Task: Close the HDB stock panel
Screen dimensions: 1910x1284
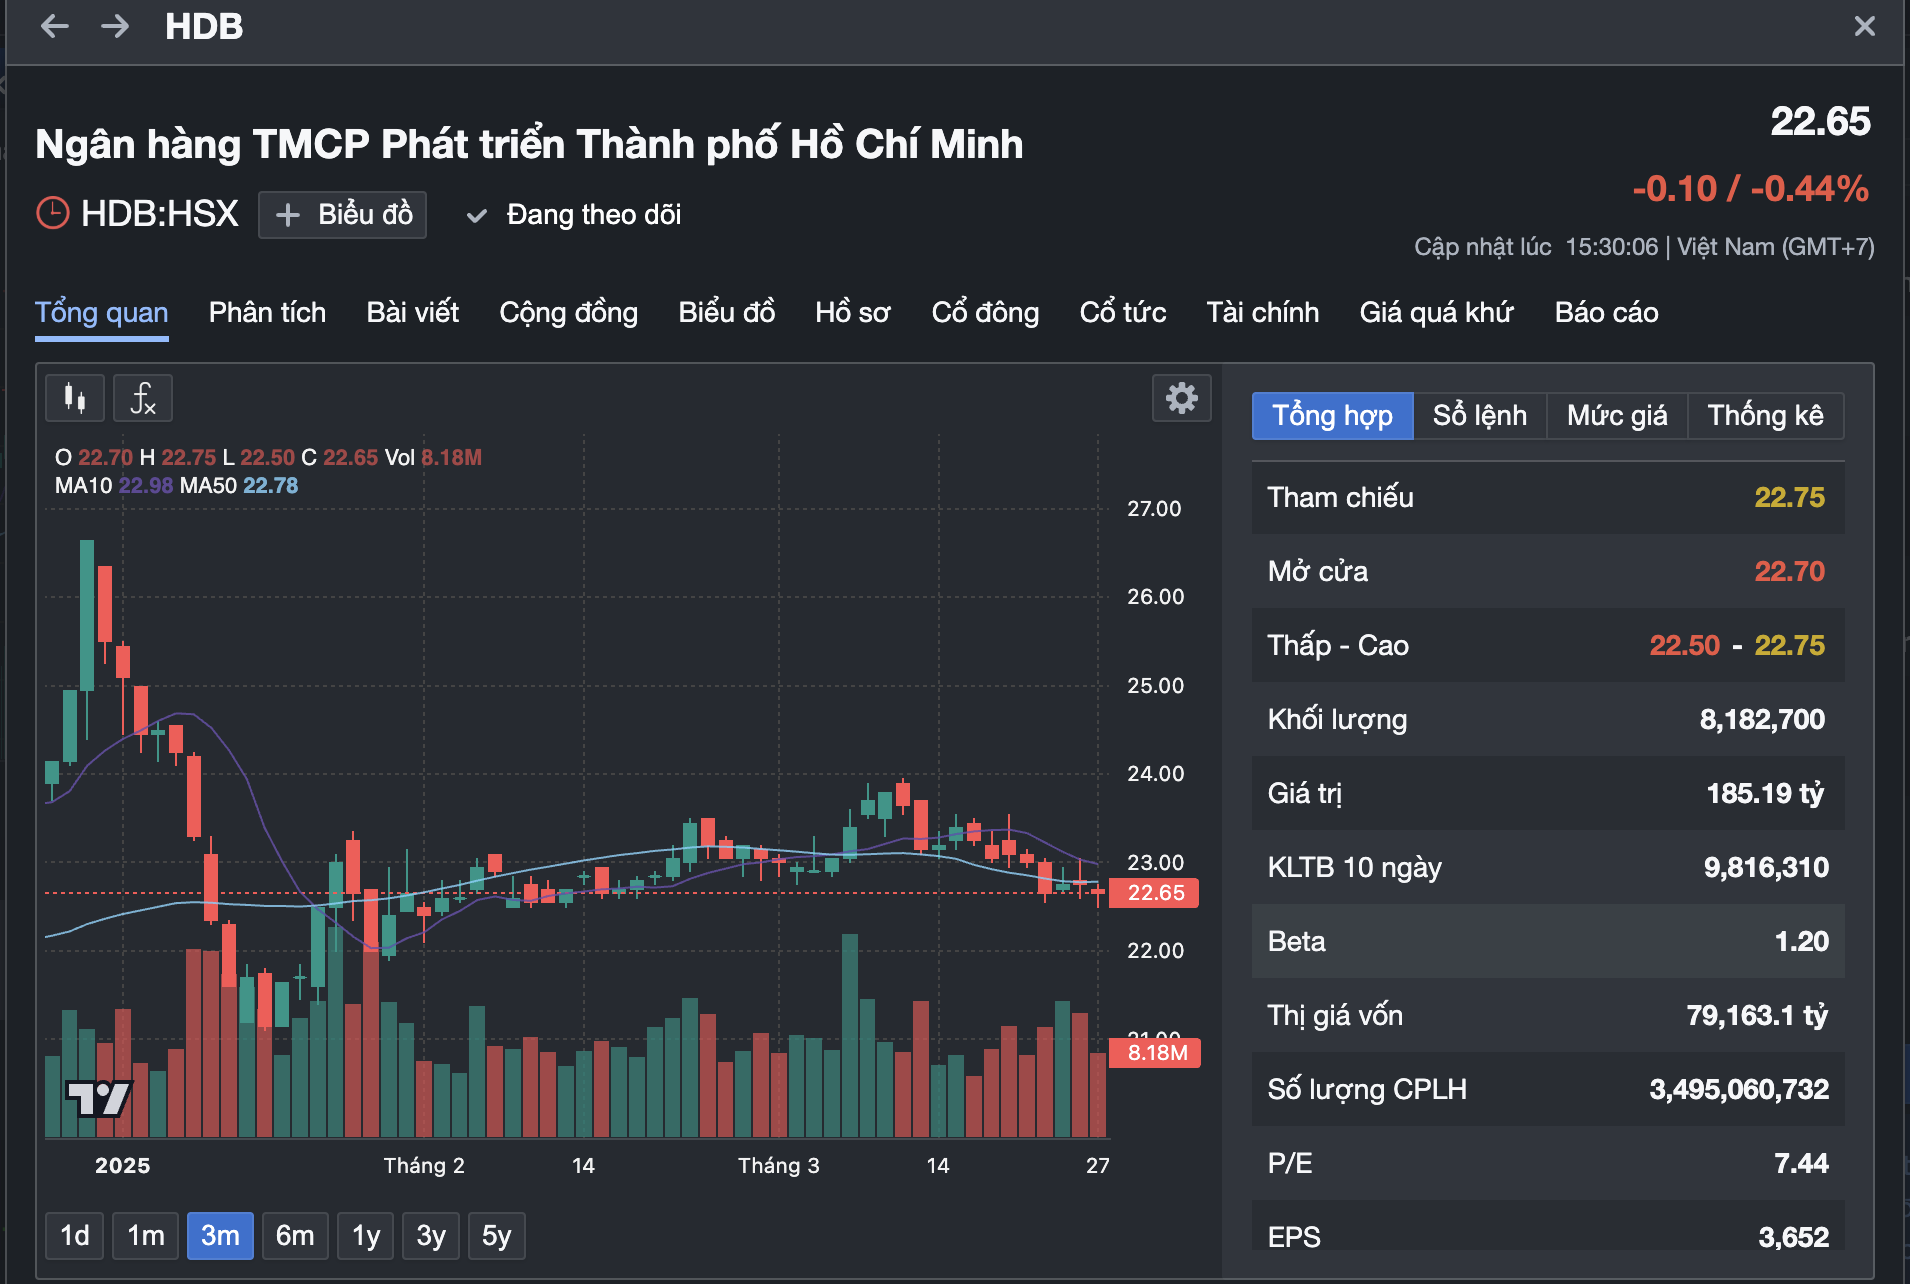Action: click(x=1864, y=26)
